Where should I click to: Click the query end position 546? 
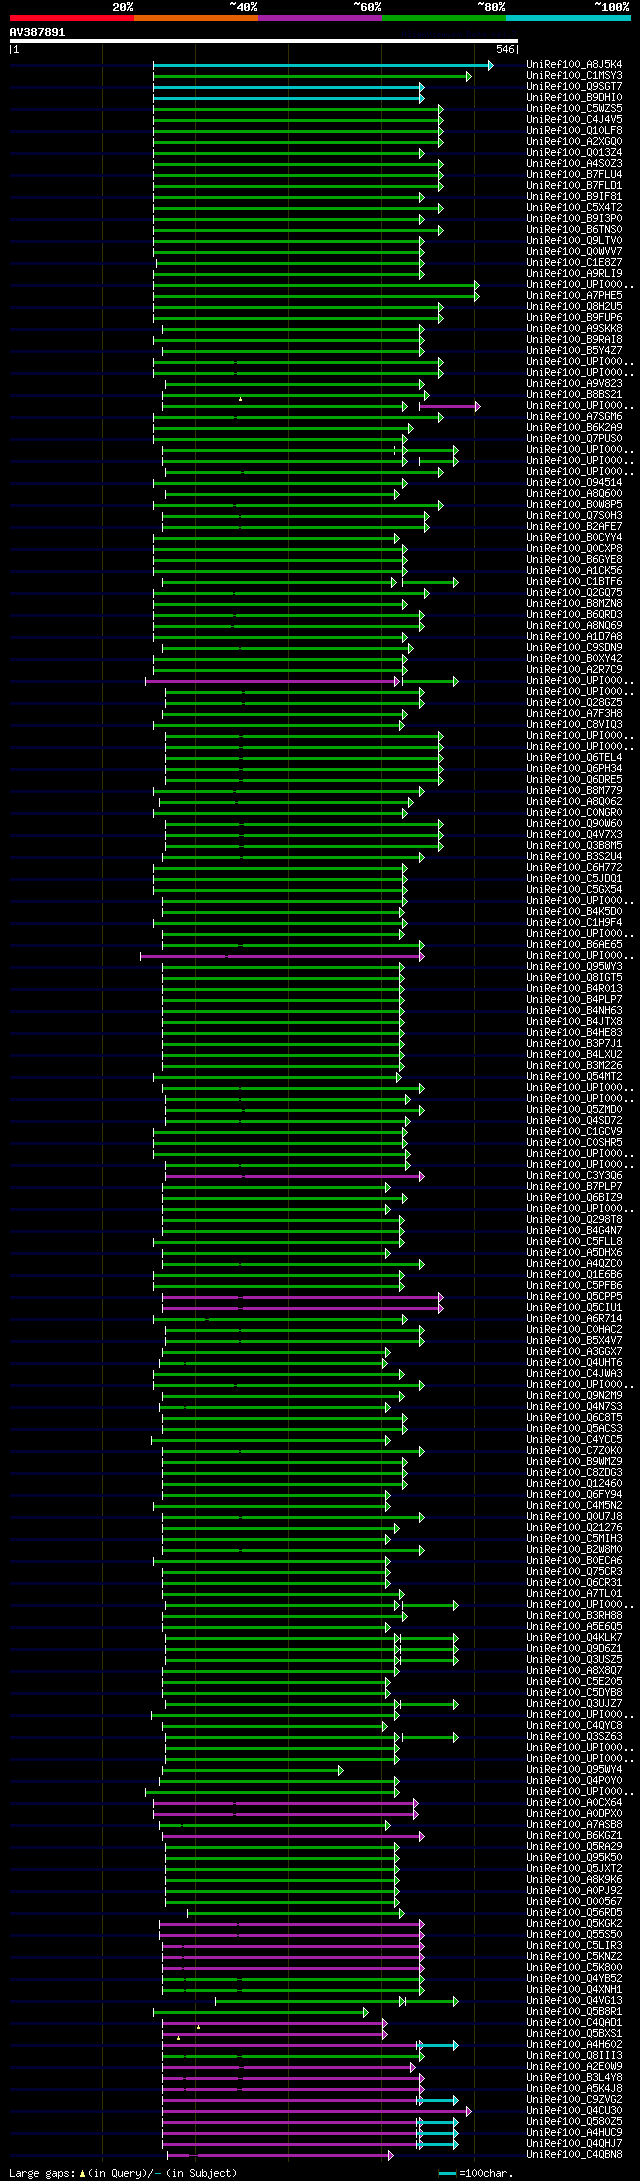(x=505, y=49)
